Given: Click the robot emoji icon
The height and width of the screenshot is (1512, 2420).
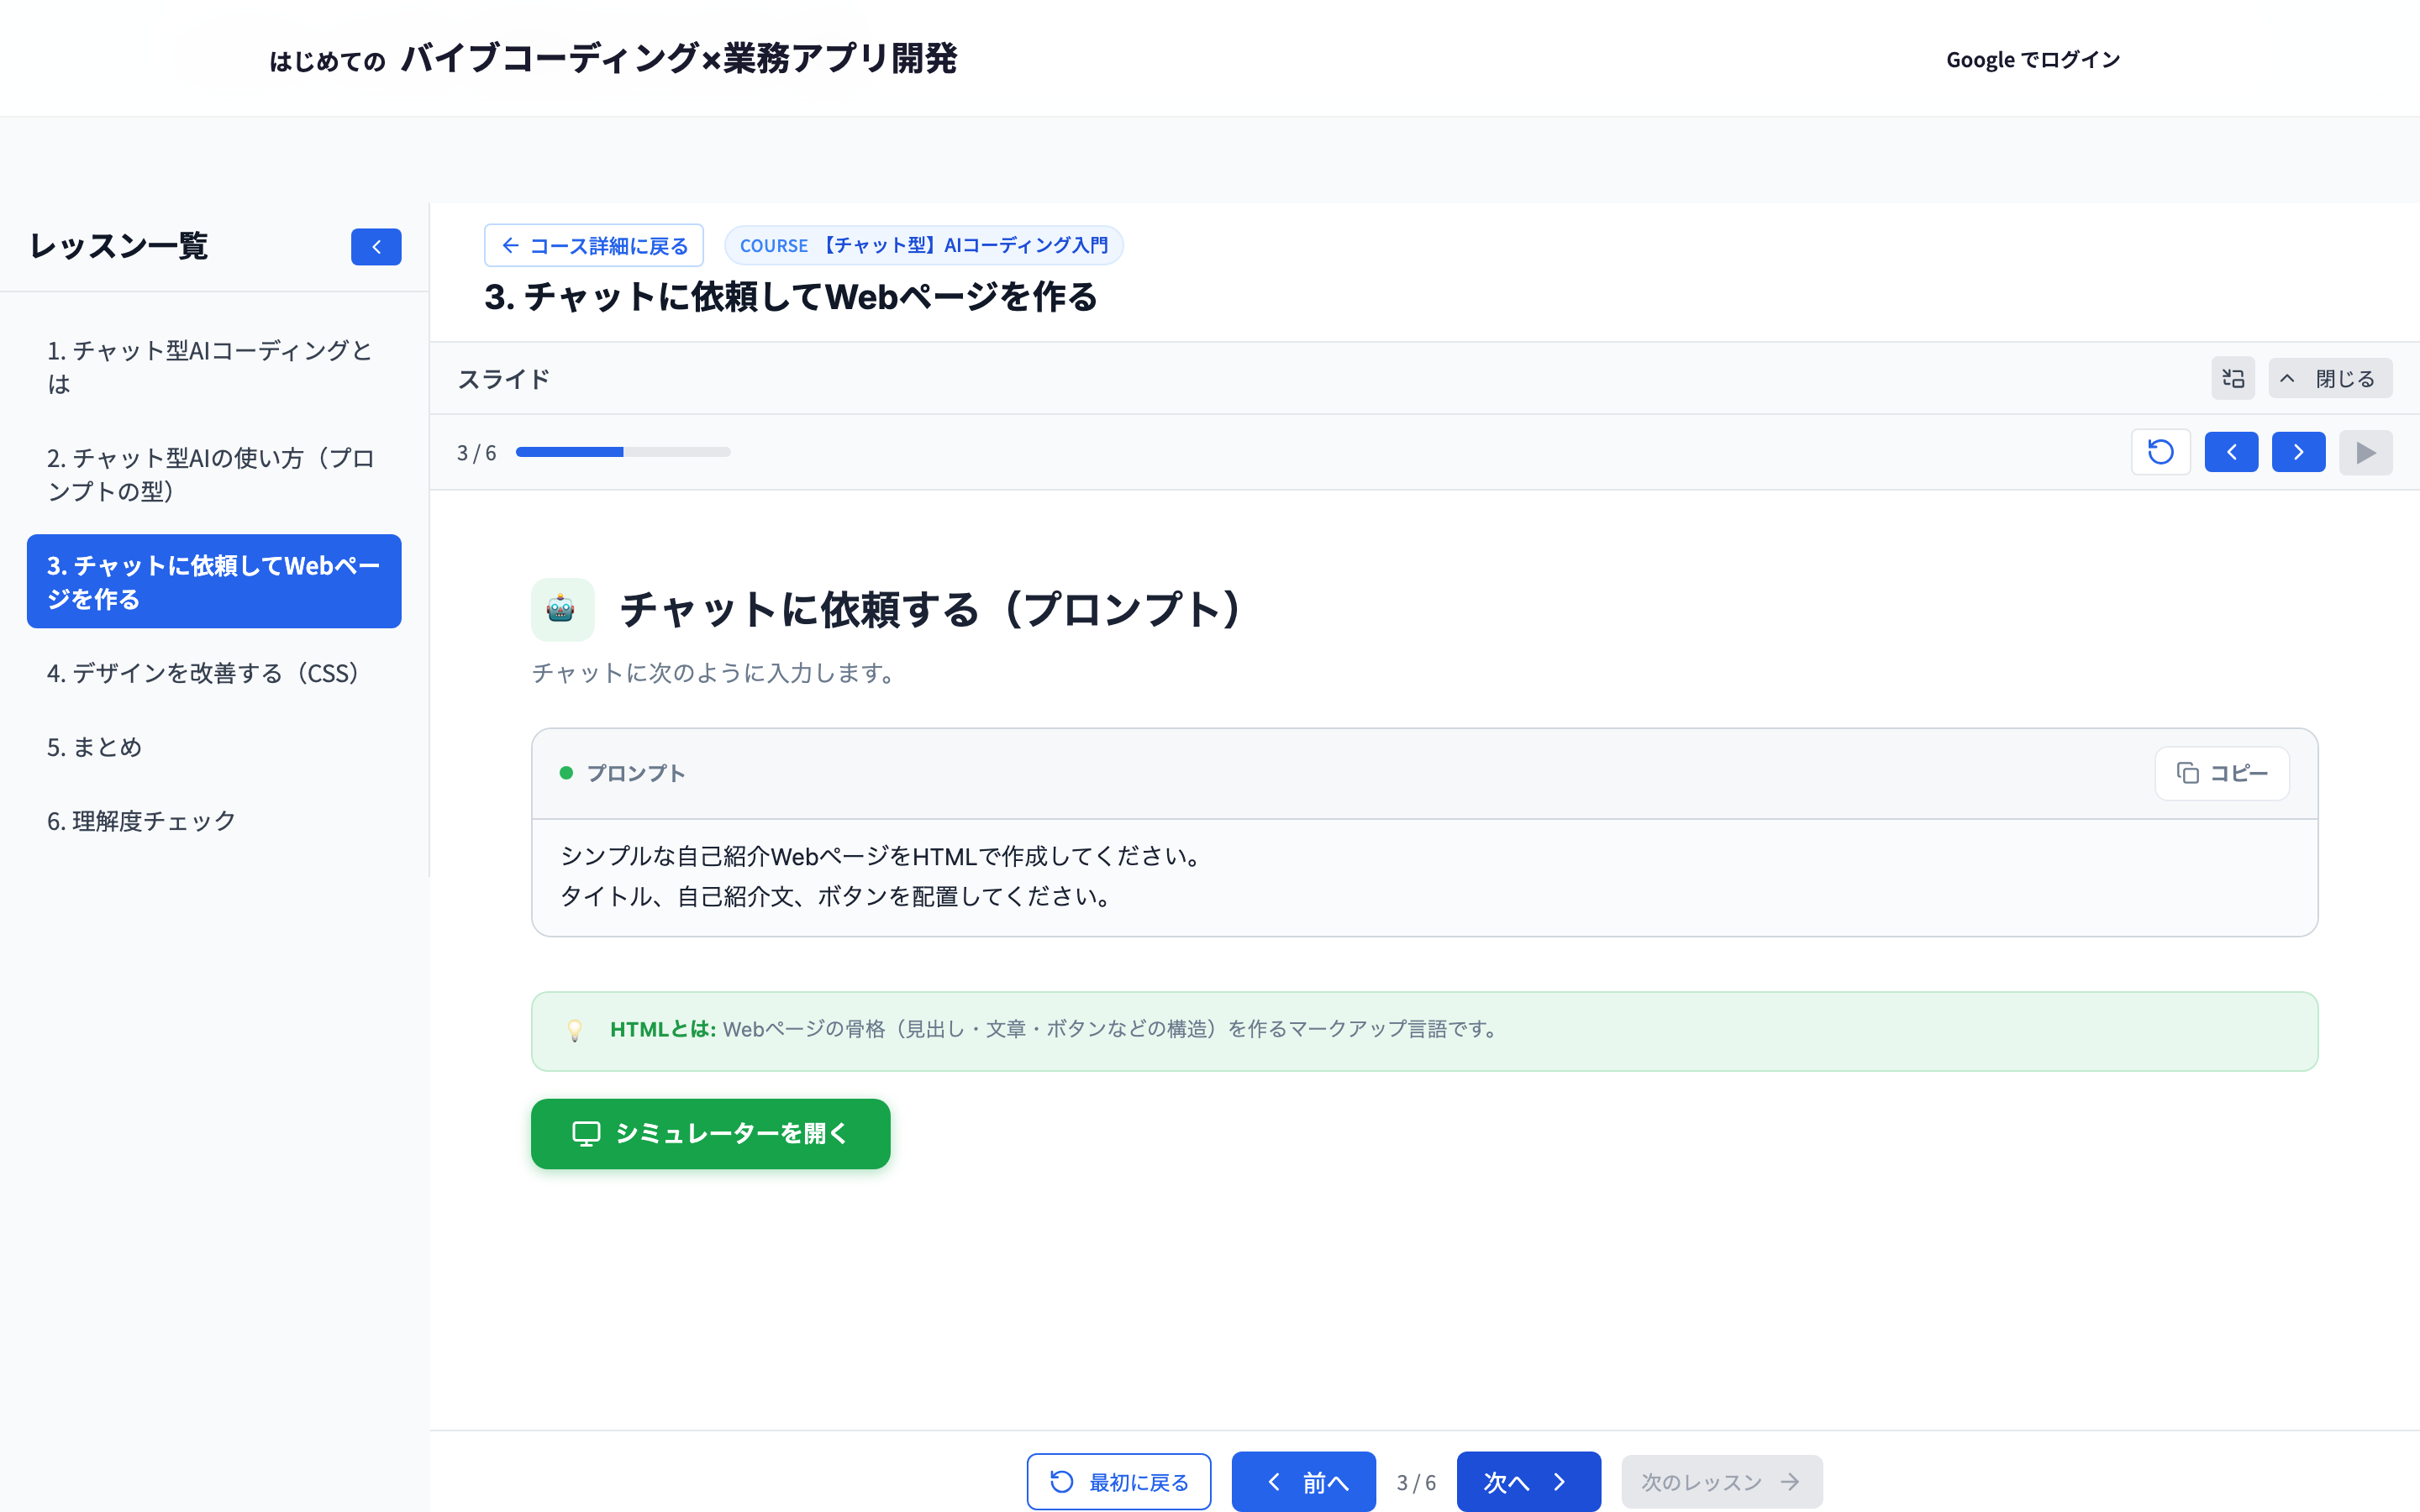Looking at the screenshot, I should 562,609.
